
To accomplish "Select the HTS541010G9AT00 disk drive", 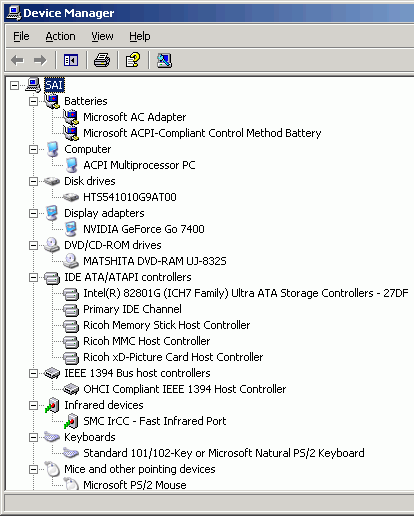I will click(x=130, y=197).
